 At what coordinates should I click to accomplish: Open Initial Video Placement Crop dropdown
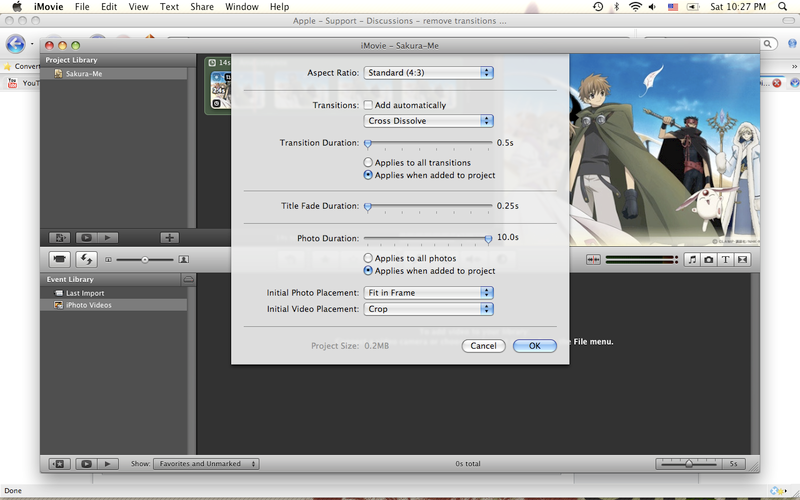(x=428, y=309)
